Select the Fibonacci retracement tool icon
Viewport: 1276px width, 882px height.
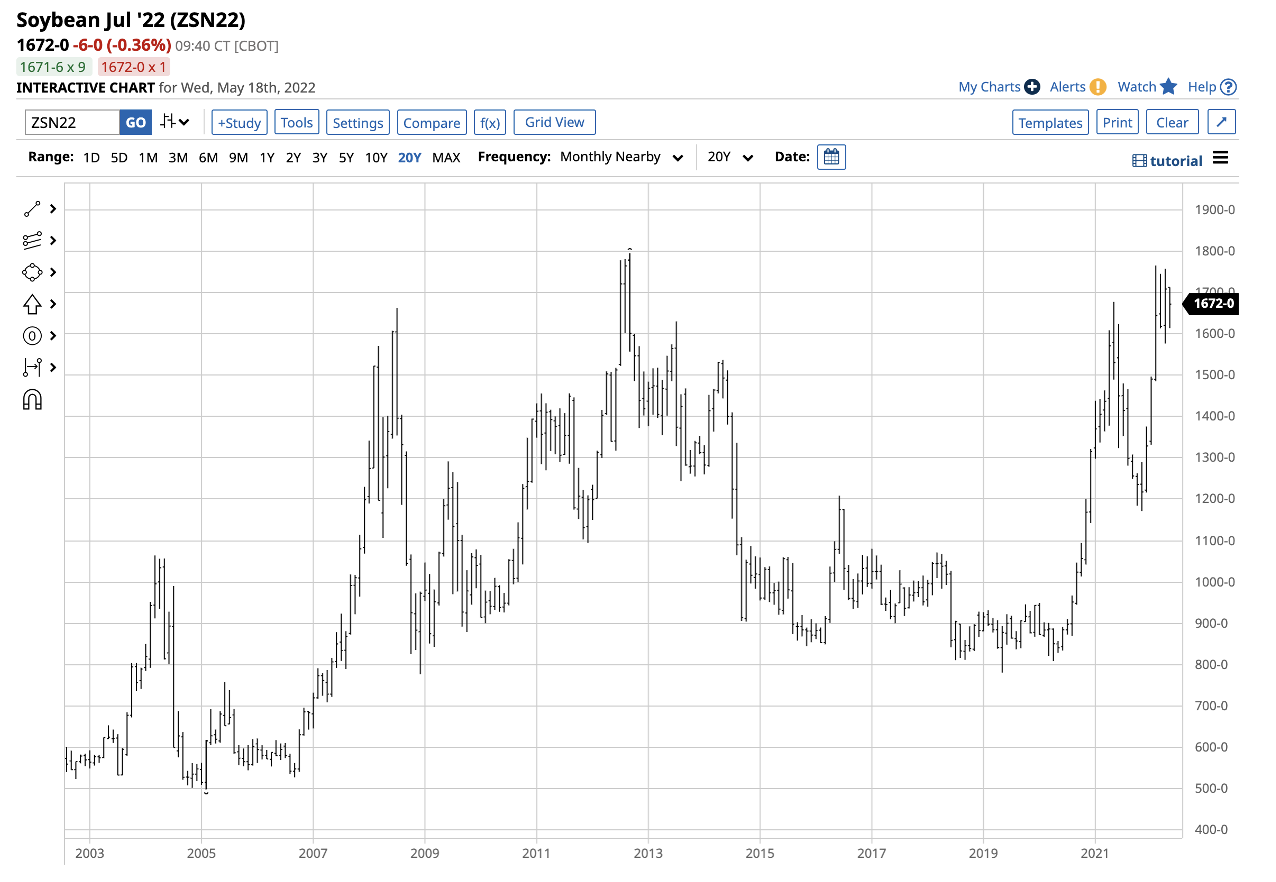pos(32,240)
